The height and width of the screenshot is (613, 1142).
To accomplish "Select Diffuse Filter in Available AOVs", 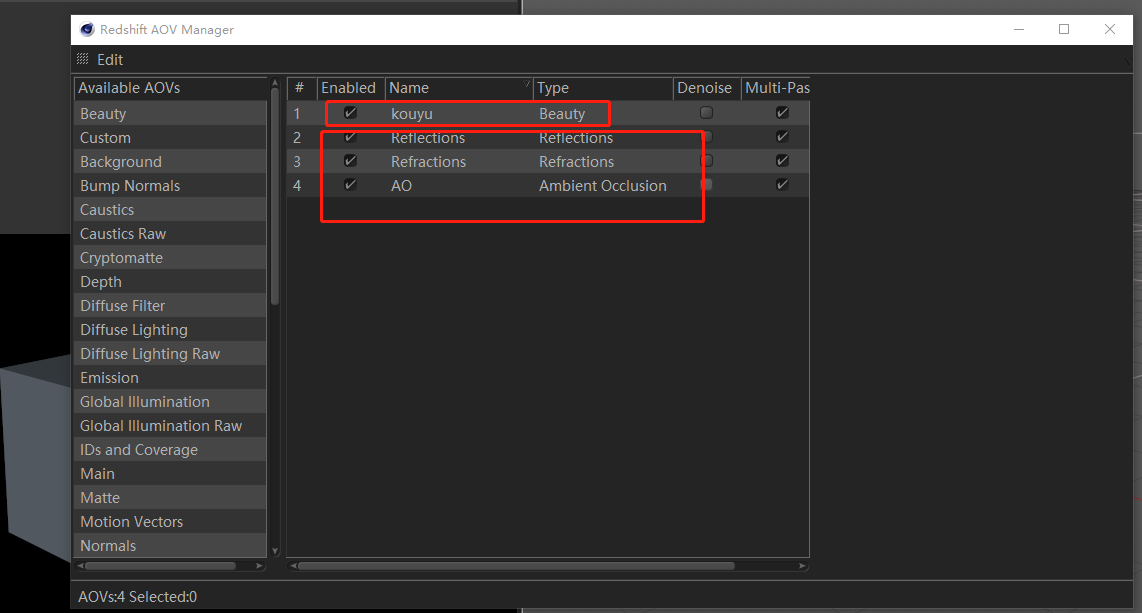I will coord(170,306).
